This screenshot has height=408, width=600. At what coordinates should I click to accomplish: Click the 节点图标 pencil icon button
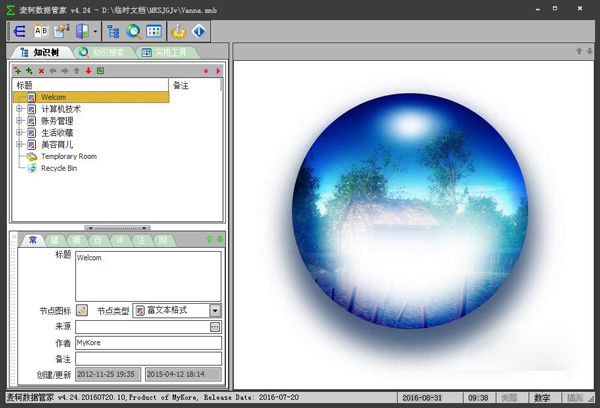click(82, 310)
